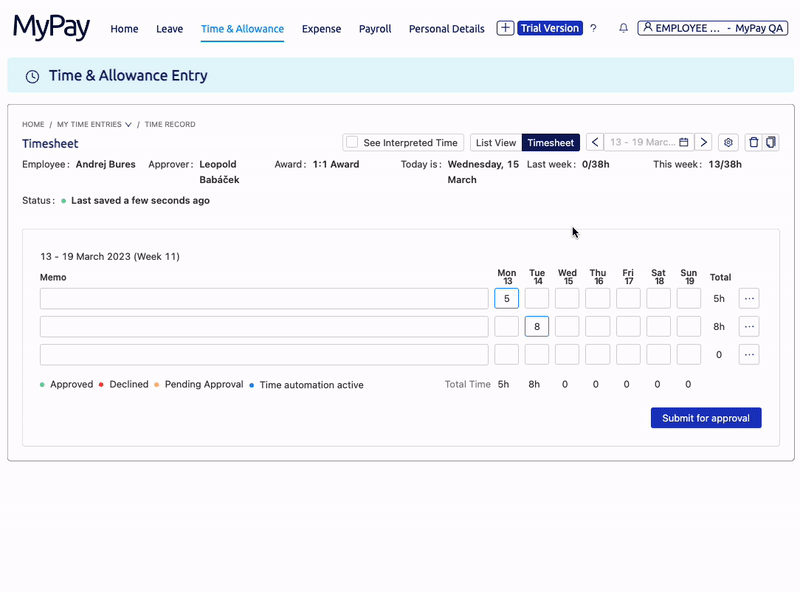Open the first row's ellipsis options menu
Screen dimensions: 800x592
coord(749,297)
